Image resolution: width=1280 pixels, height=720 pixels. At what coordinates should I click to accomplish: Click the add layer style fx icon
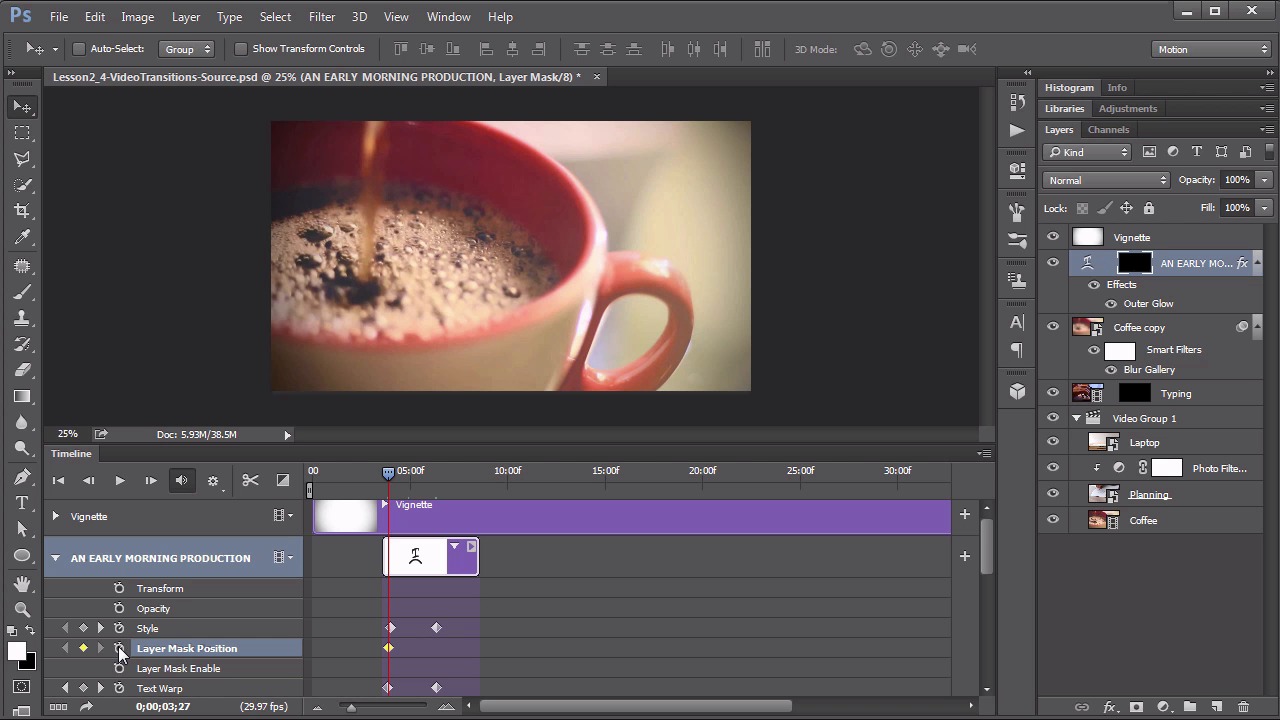pos(1109,707)
